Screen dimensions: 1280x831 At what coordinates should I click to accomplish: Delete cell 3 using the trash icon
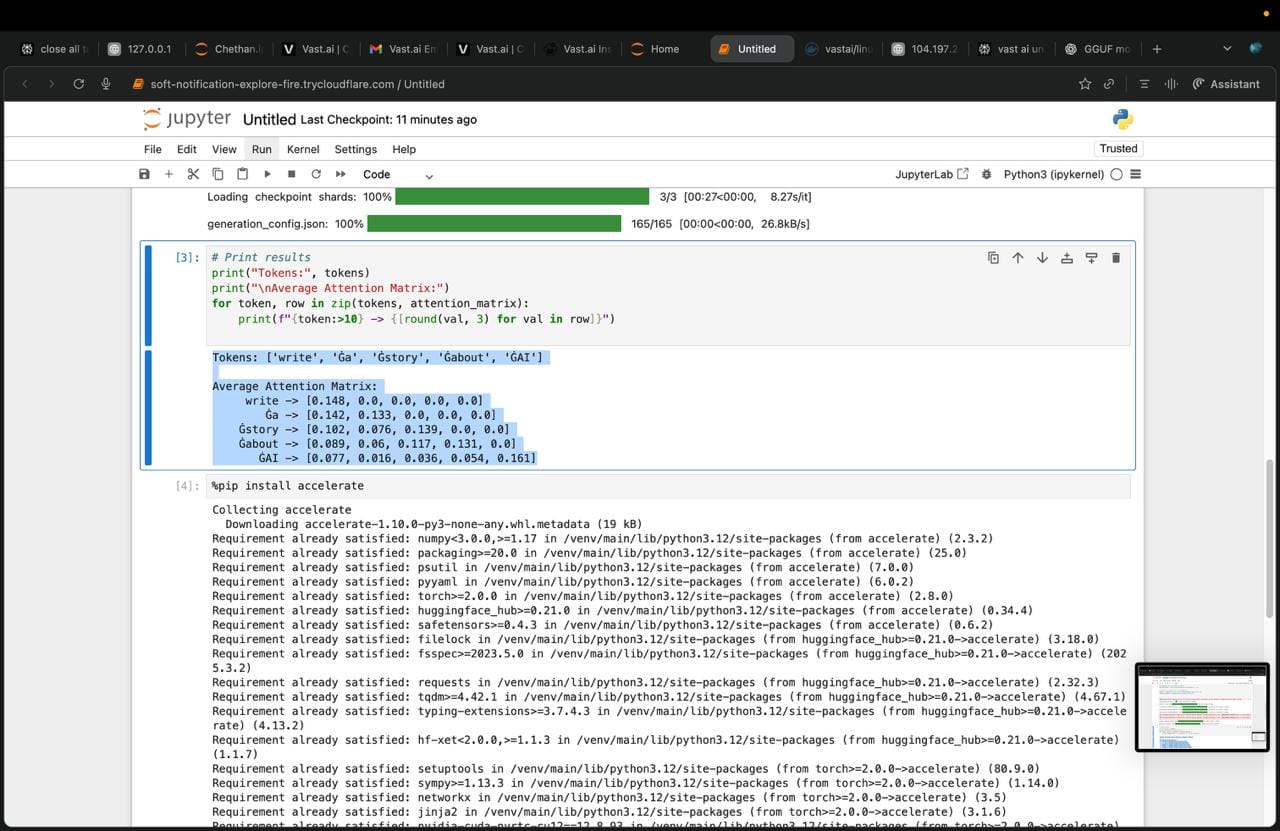[1116, 258]
